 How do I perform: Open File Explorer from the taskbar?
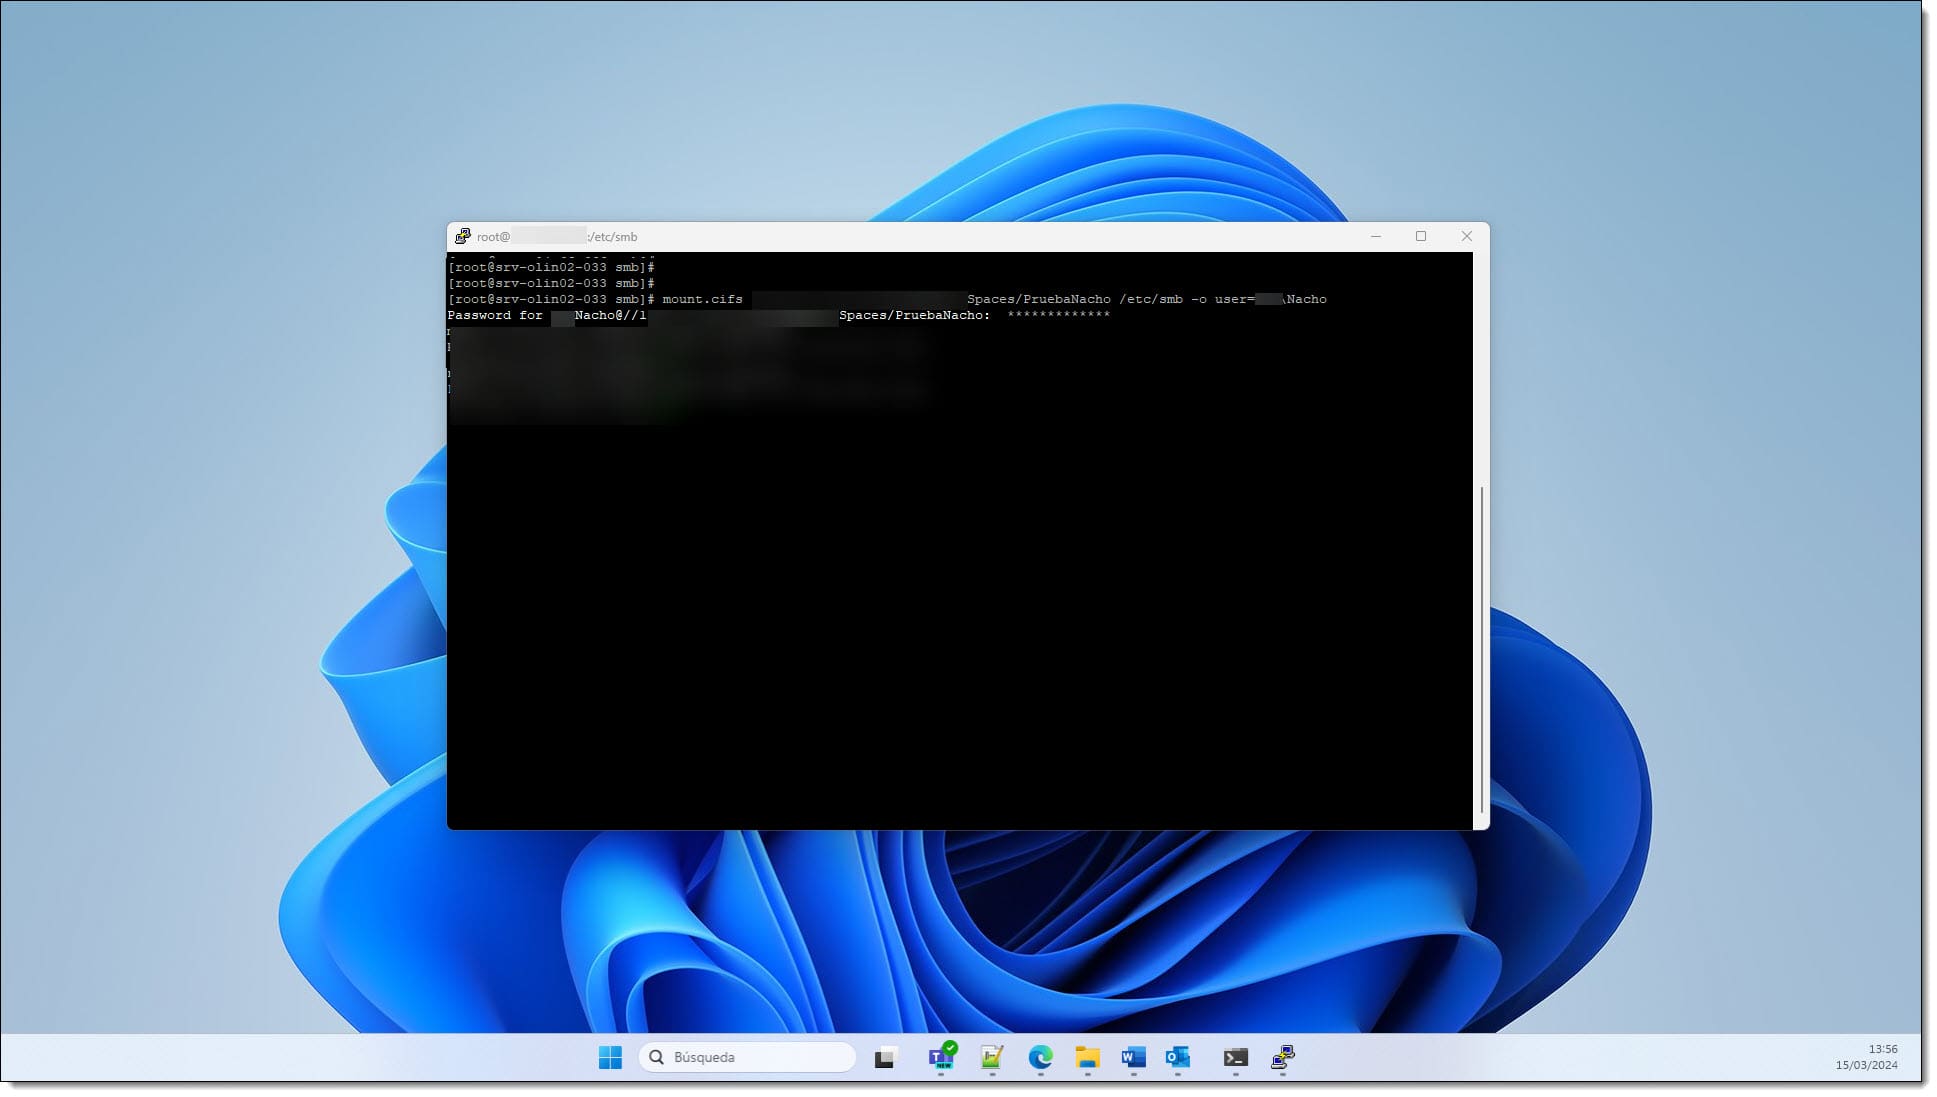click(x=1087, y=1057)
